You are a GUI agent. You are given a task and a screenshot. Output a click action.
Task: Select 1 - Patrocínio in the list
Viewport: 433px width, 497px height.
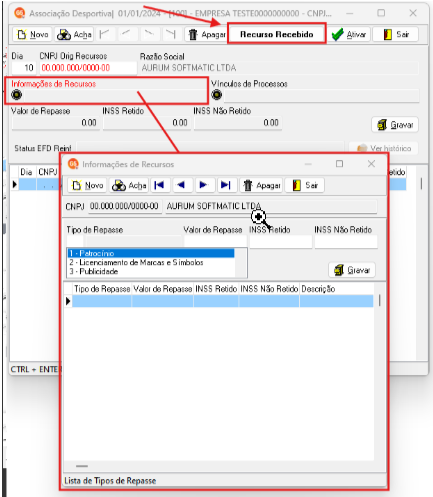click(x=151, y=253)
